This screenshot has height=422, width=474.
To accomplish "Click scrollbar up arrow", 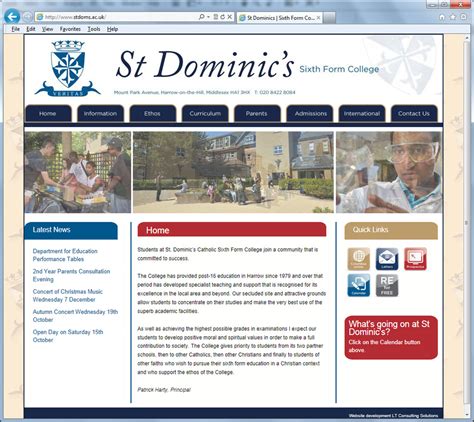I will (x=467, y=38).
